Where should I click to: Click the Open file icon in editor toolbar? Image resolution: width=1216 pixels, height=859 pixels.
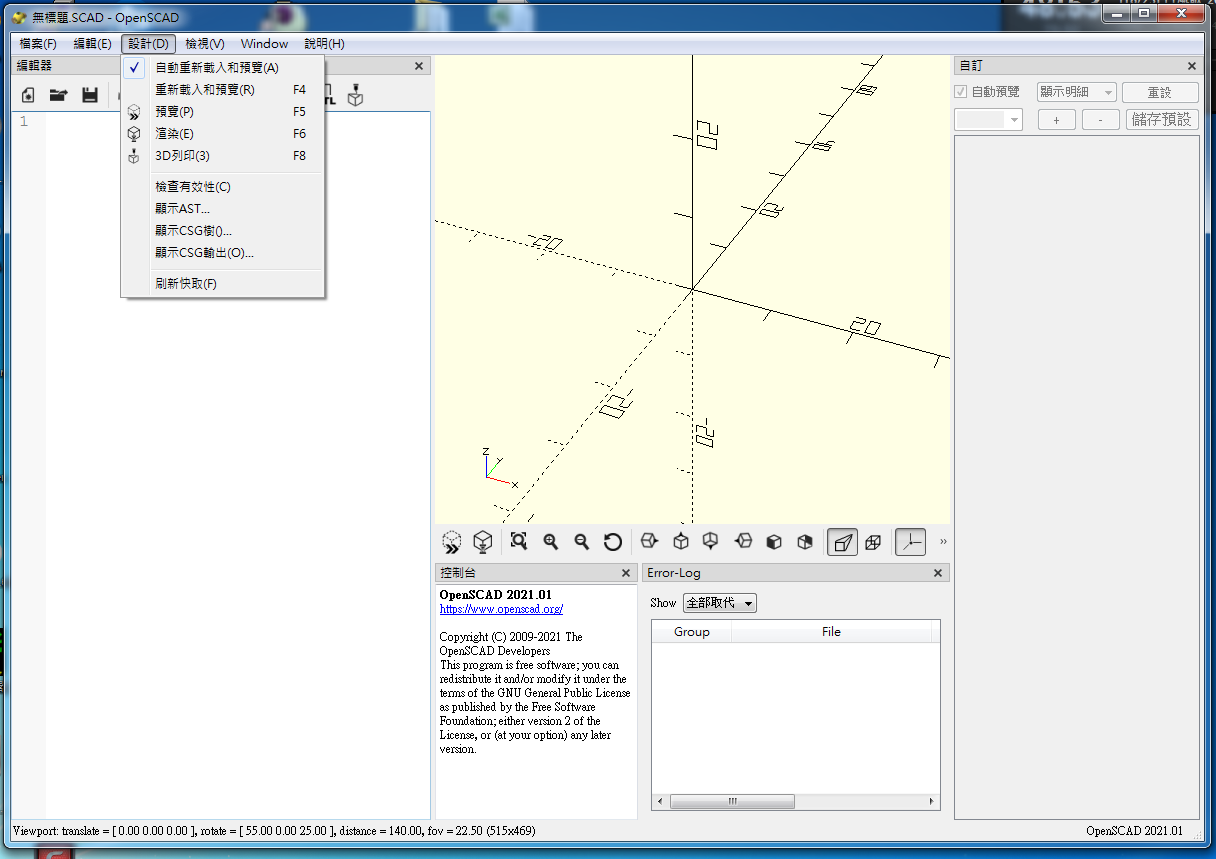59,96
